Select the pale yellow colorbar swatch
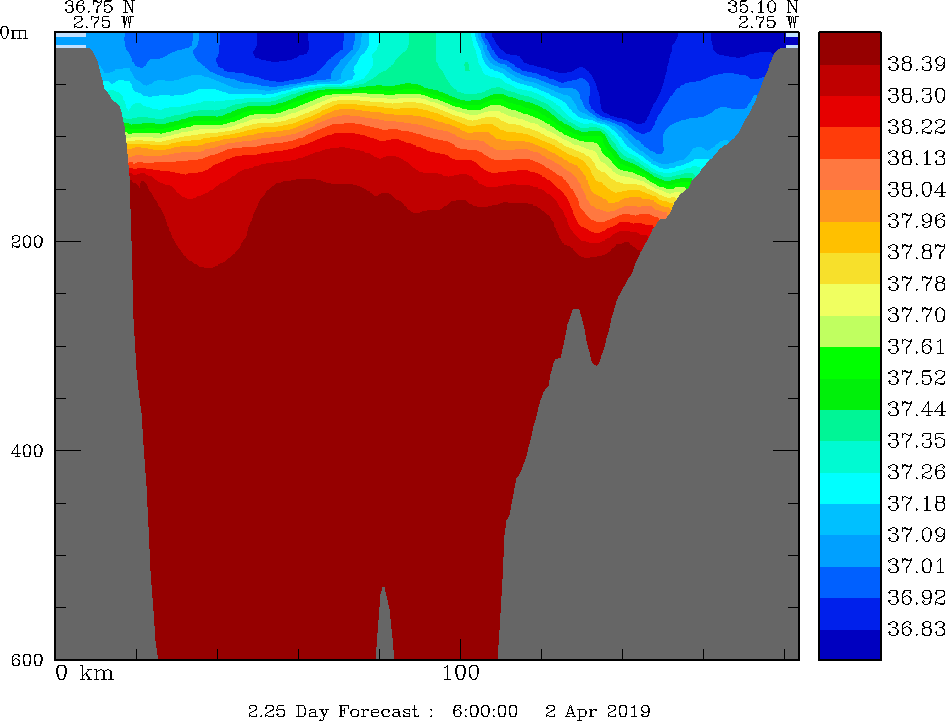The height and width of the screenshot is (721, 946). [x=849, y=300]
